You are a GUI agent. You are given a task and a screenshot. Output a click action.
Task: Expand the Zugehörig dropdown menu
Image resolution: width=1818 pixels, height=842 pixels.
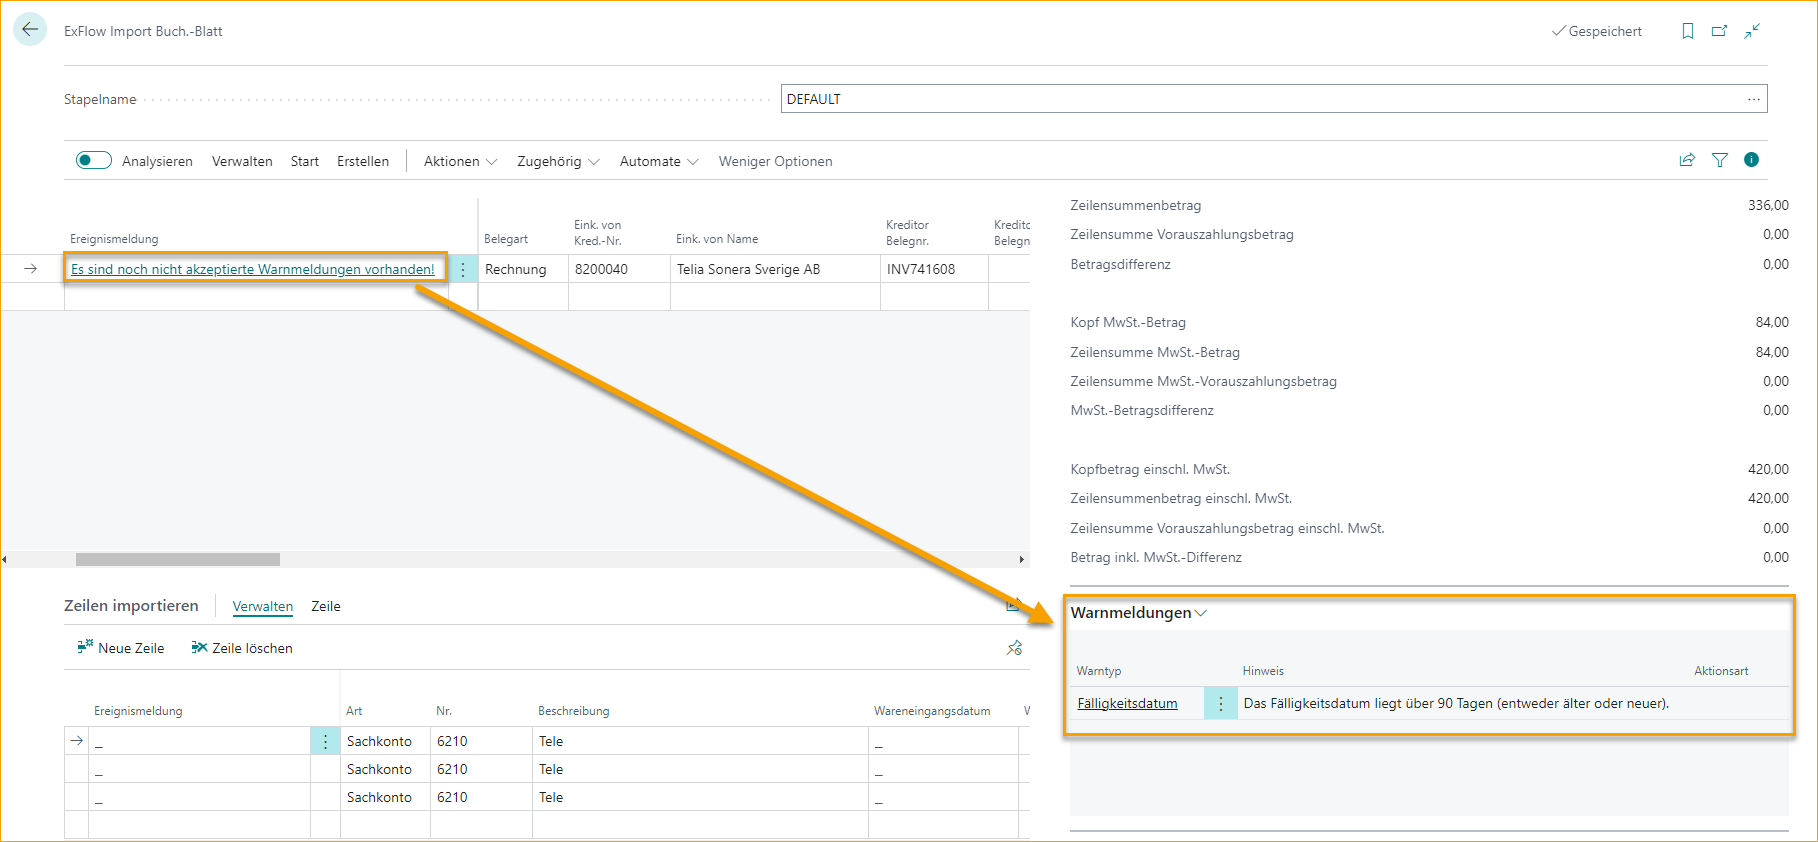[558, 161]
